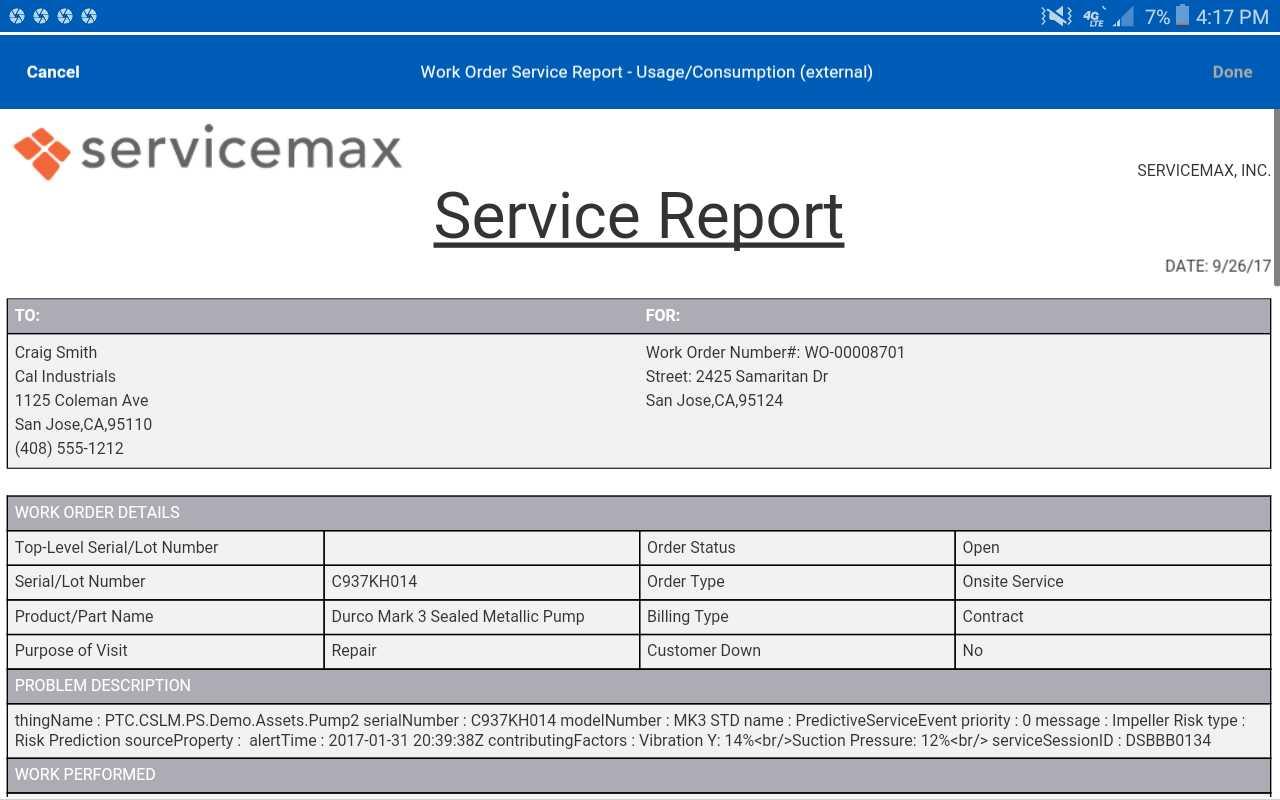
Task: Select the Purpose of Visit value "Repair"
Action: [x=482, y=651]
